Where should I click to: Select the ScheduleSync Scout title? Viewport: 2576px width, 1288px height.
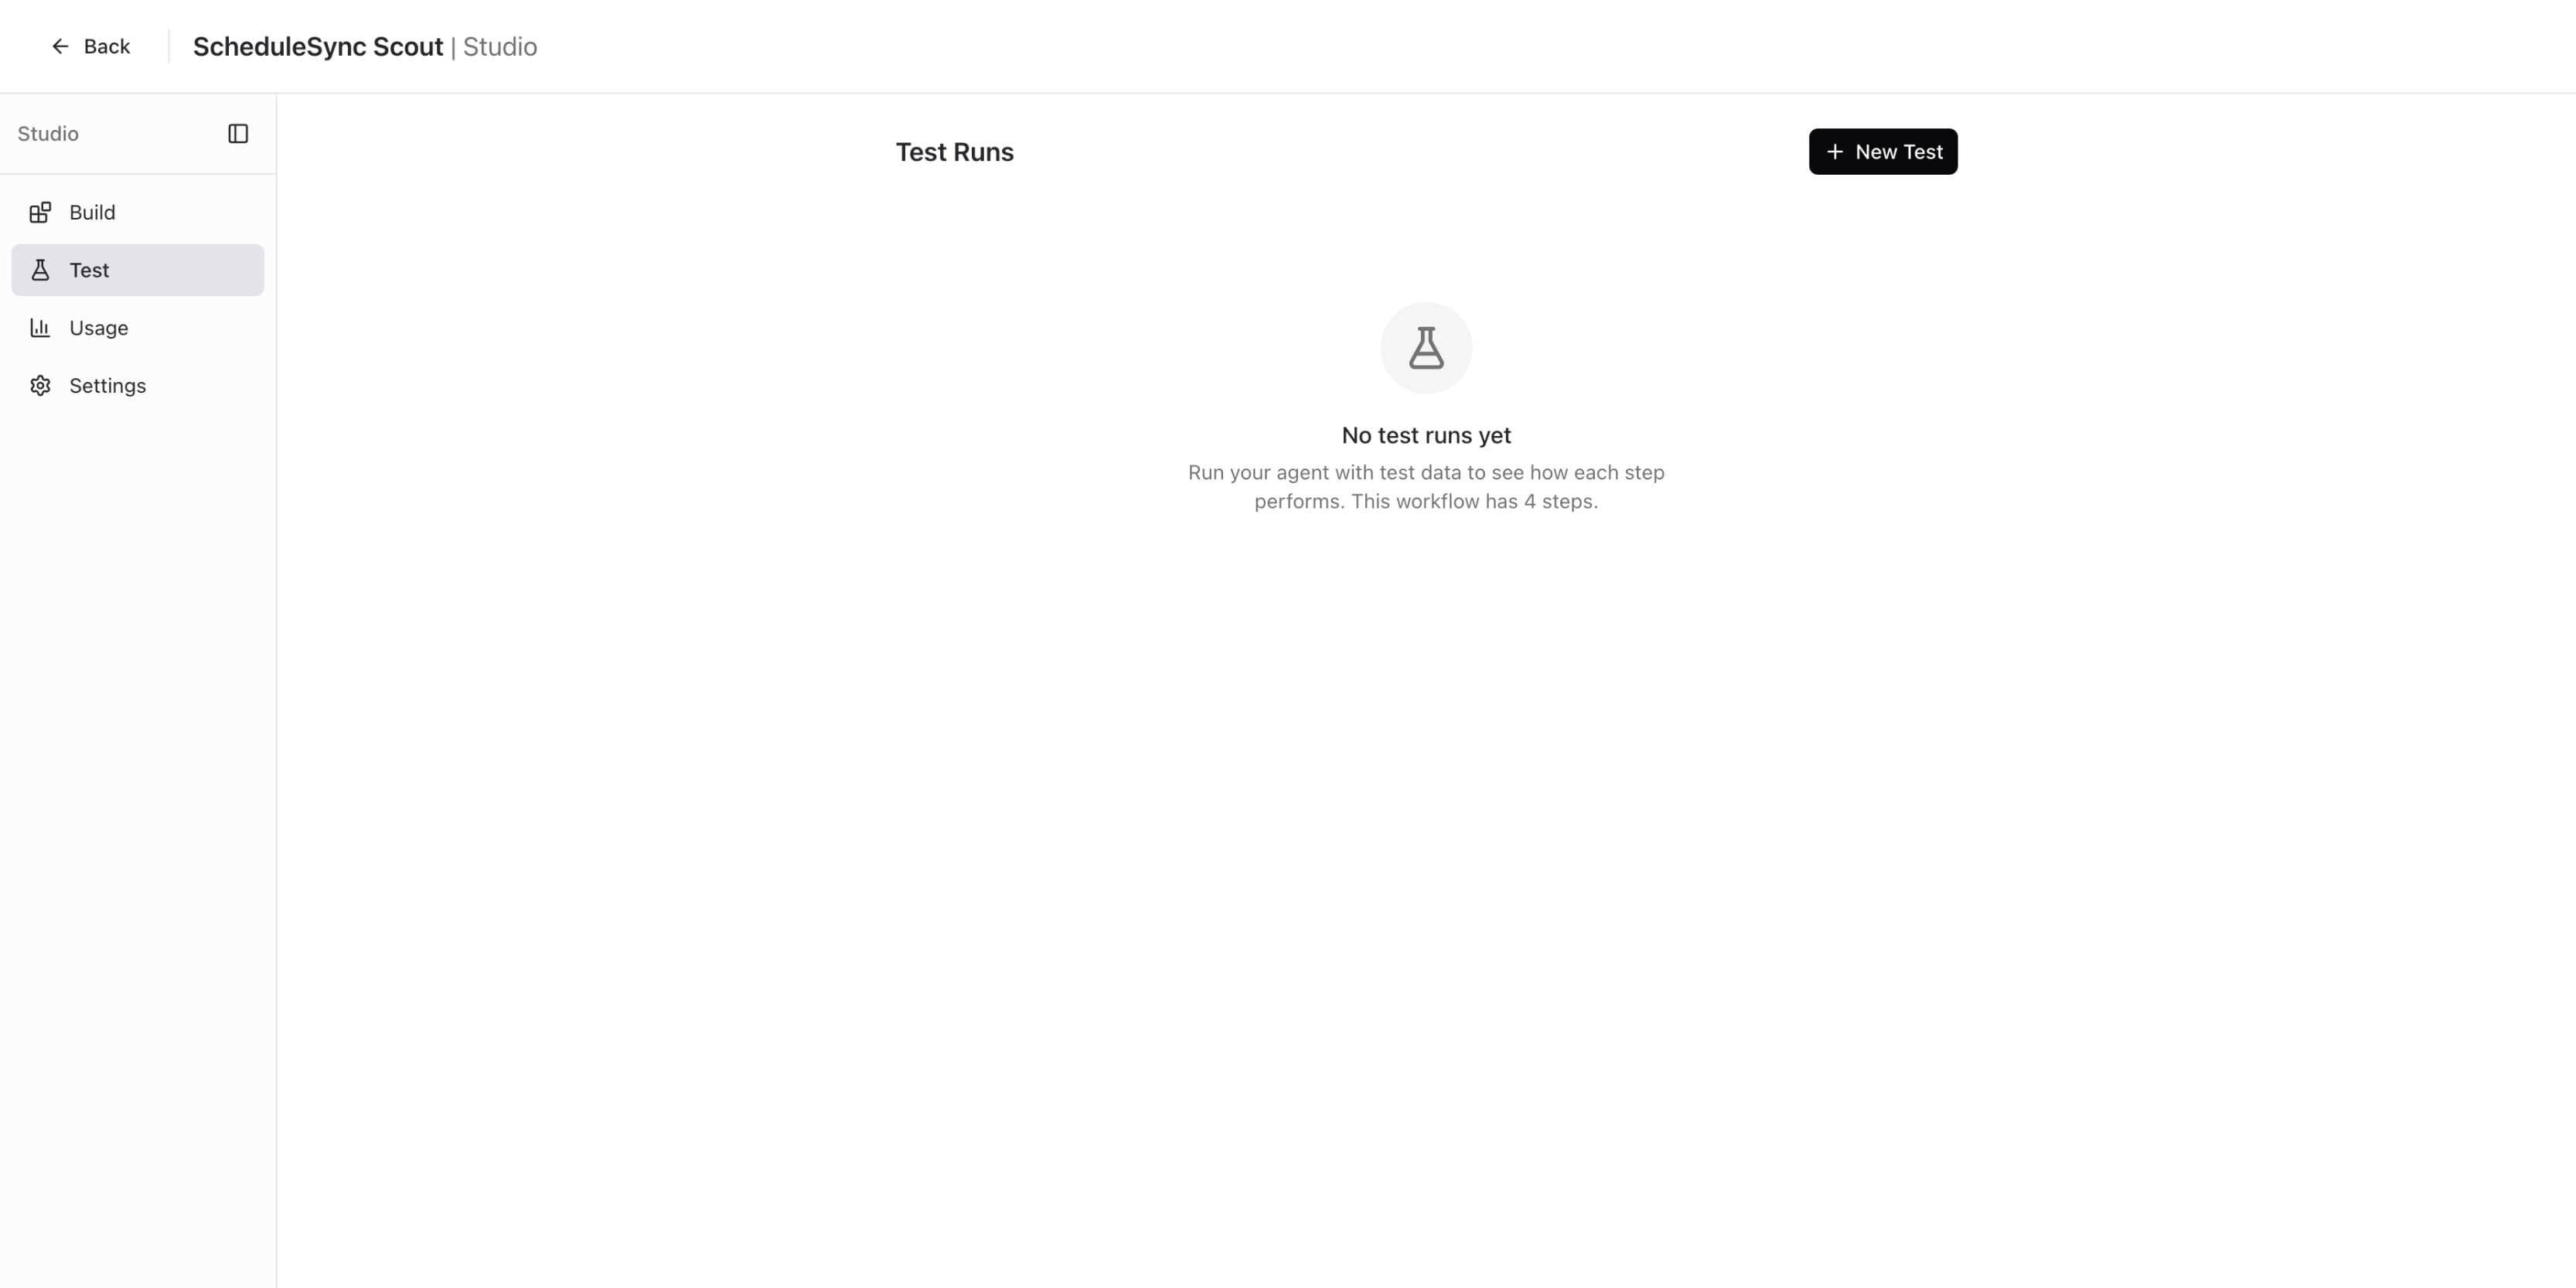[318, 46]
